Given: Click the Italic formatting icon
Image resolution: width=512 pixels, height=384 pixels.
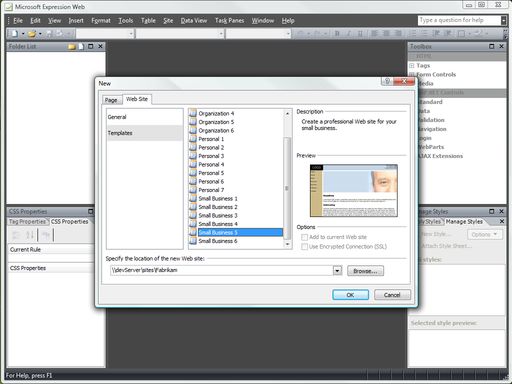Looking at the screenshot, I should 349,33.
